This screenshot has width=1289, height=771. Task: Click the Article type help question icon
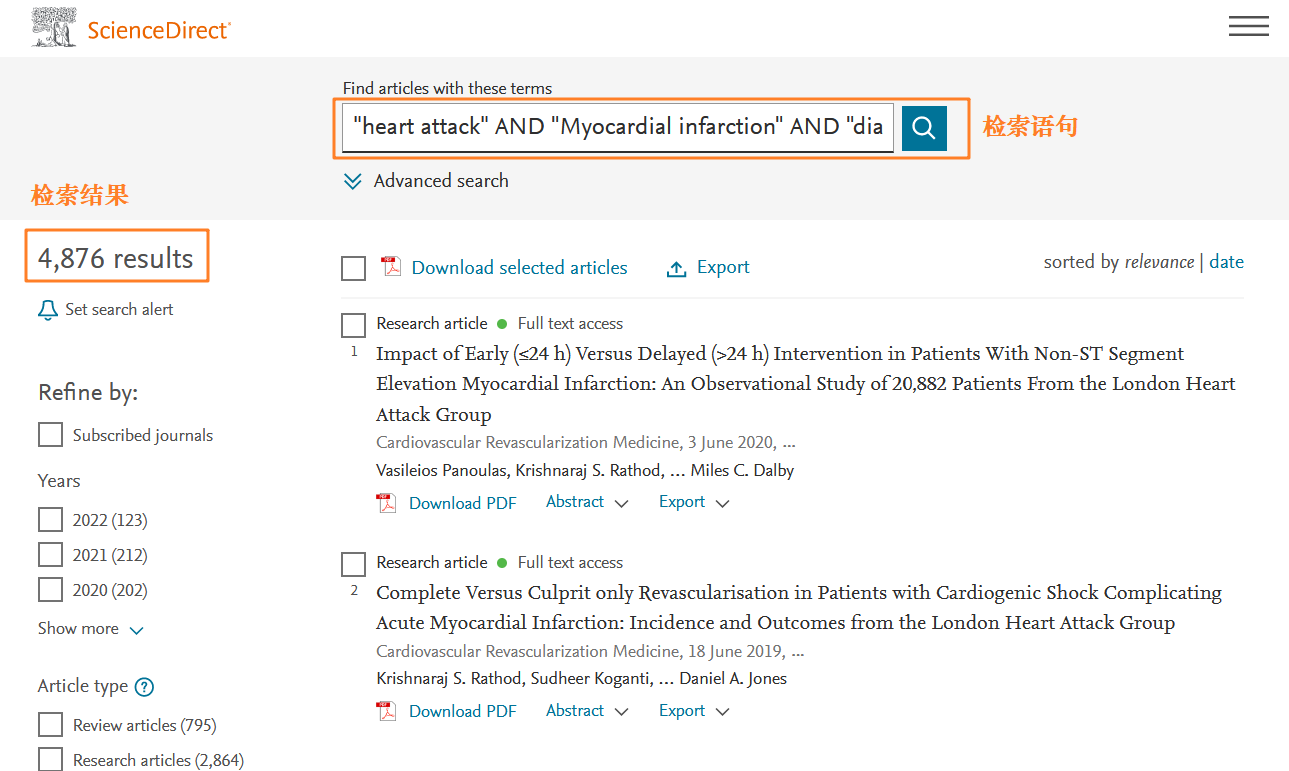(x=145, y=687)
